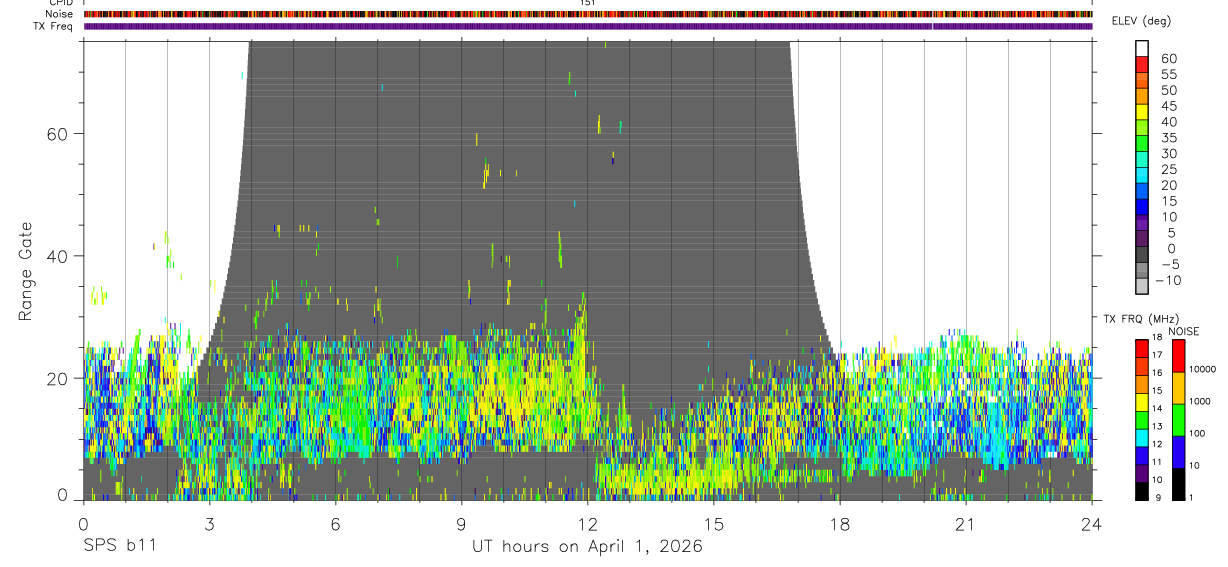Click hour 21 on the UT time axis
The width and height of the screenshot is (1228, 567).
[x=966, y=524]
